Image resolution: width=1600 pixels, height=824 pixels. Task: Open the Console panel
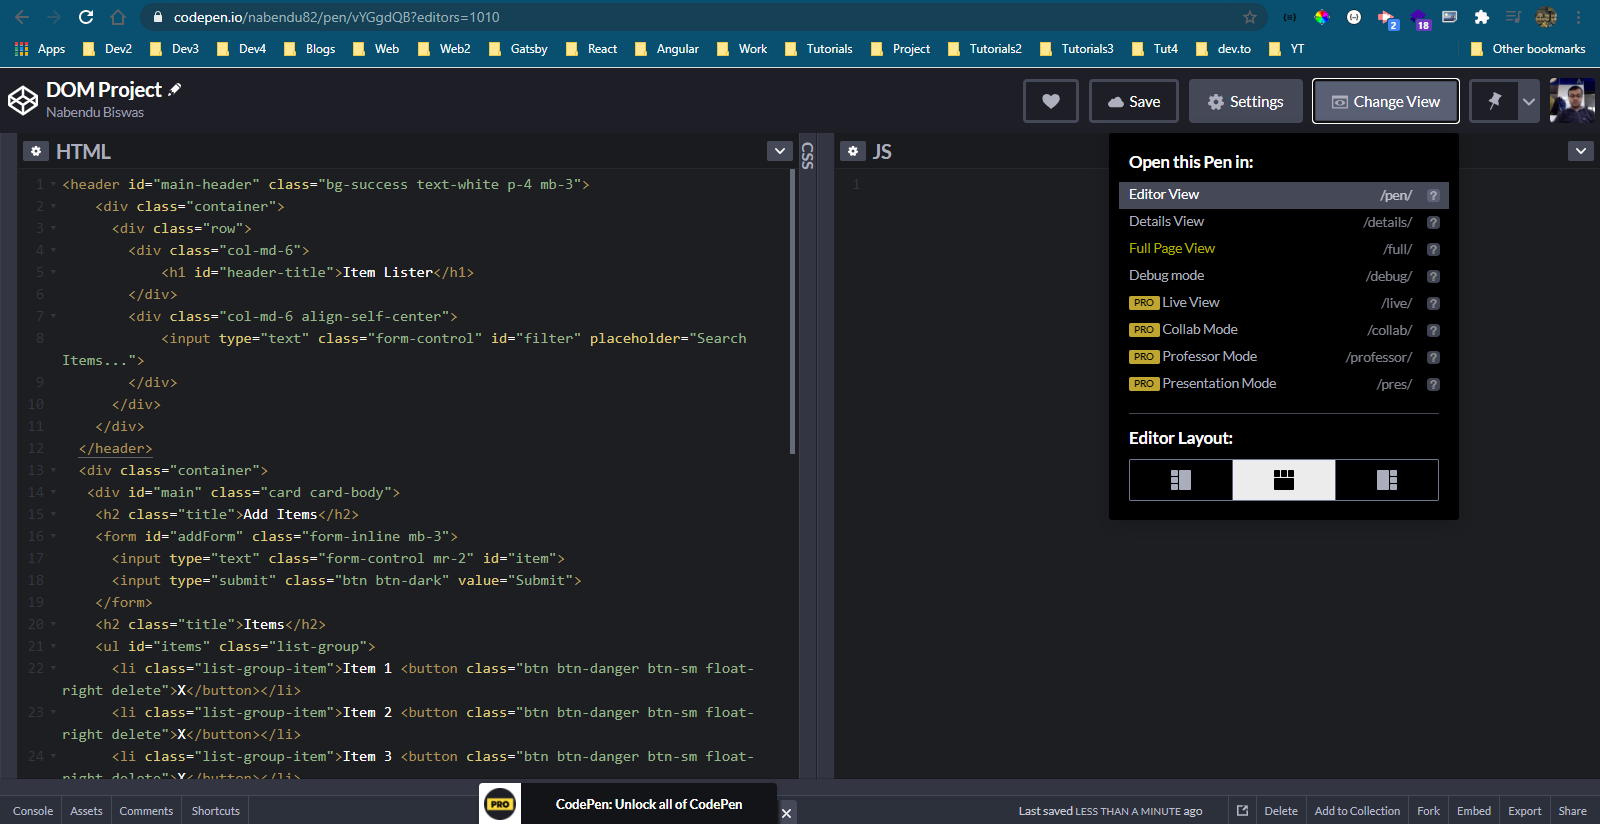[x=33, y=811]
